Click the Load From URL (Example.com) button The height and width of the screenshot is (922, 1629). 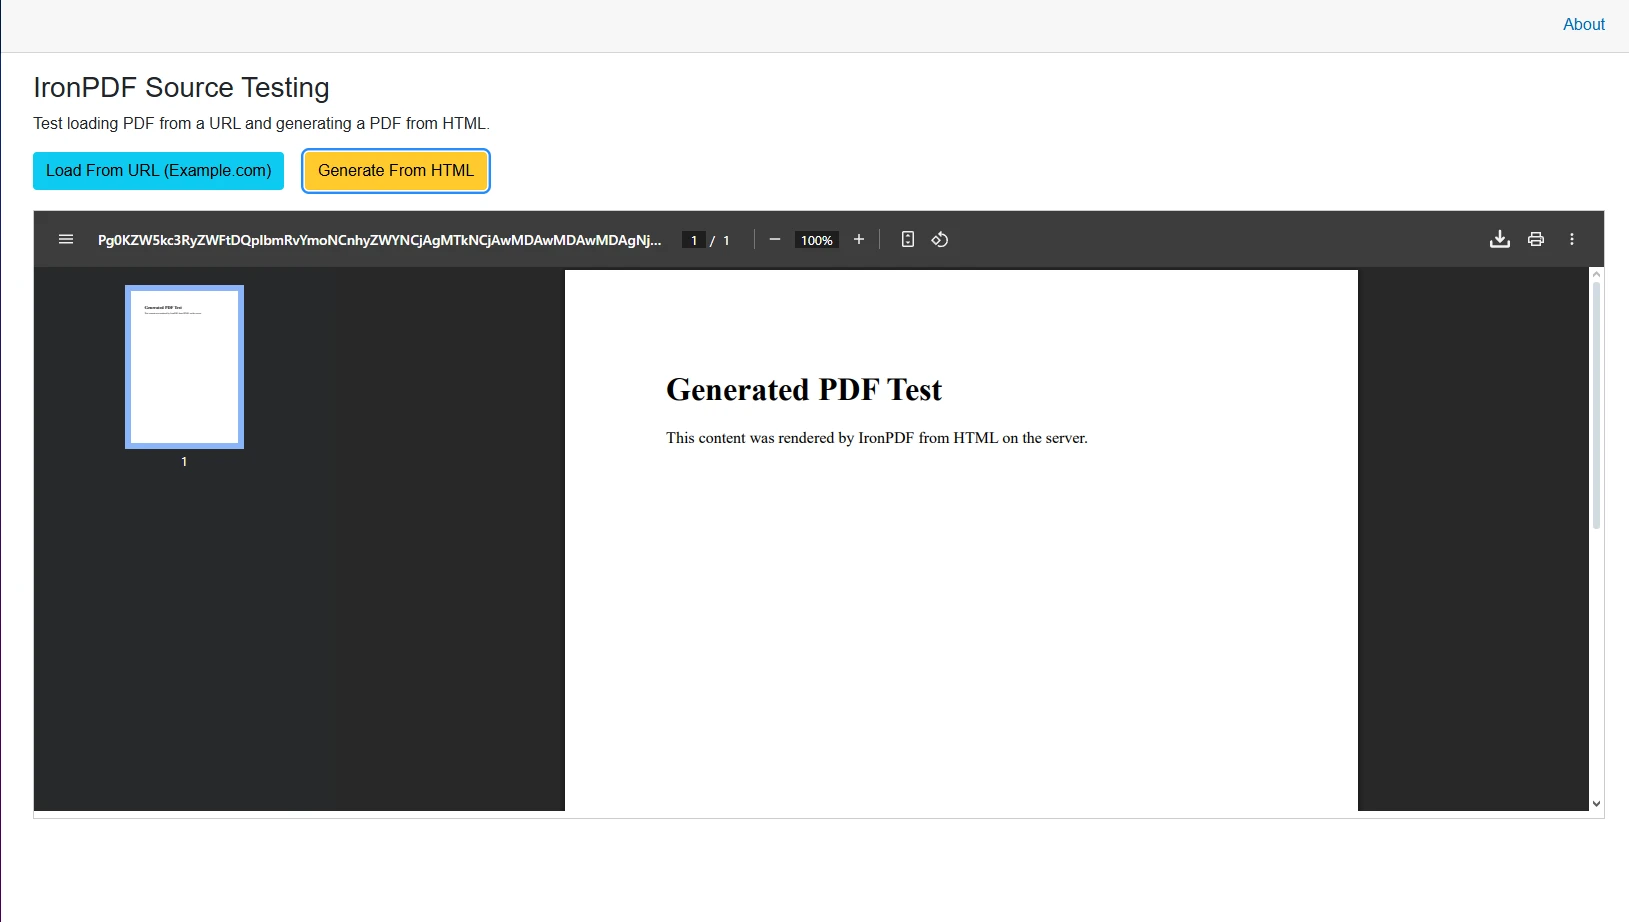point(157,170)
